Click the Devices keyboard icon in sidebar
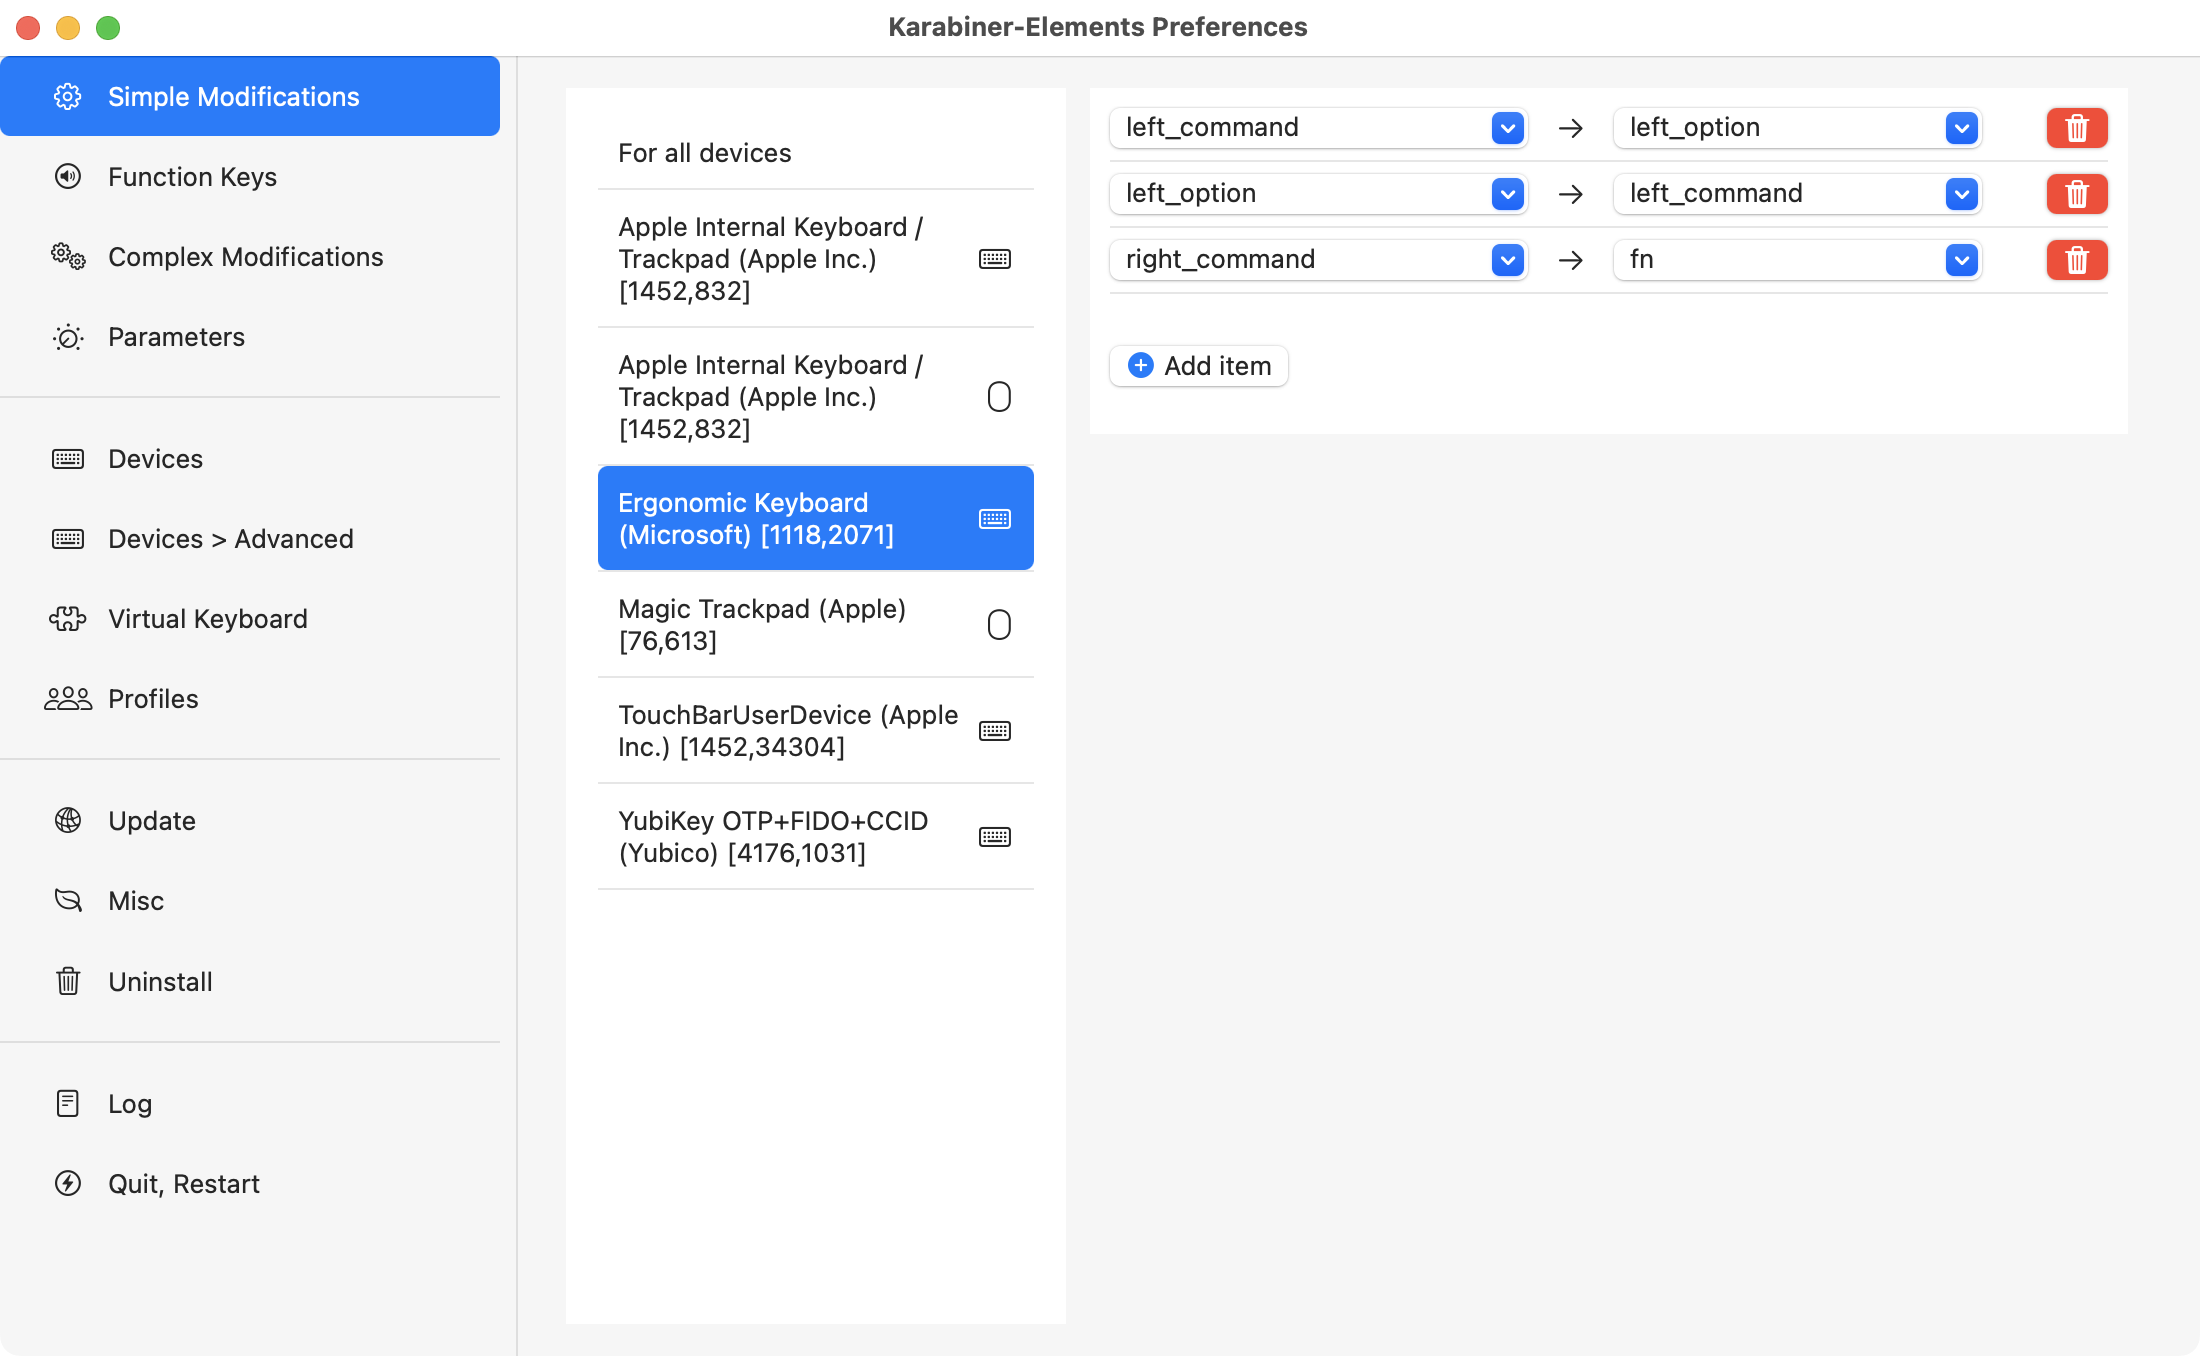This screenshot has height=1356, width=2200. [x=68, y=459]
